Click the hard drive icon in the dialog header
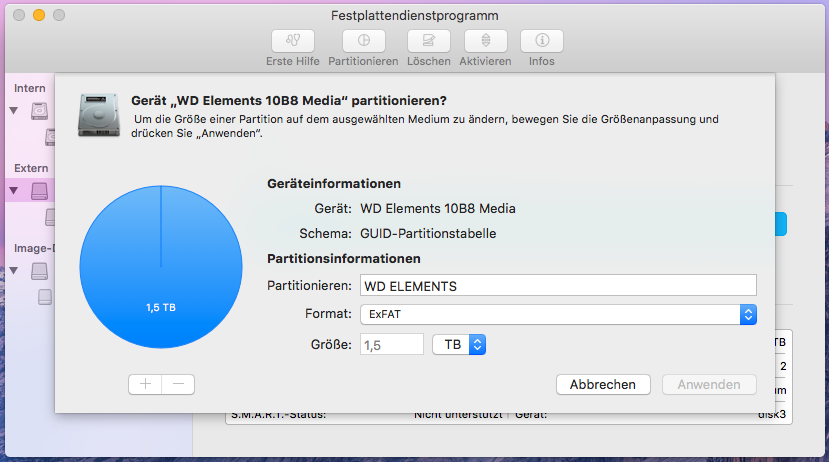829x462 pixels. click(99, 115)
